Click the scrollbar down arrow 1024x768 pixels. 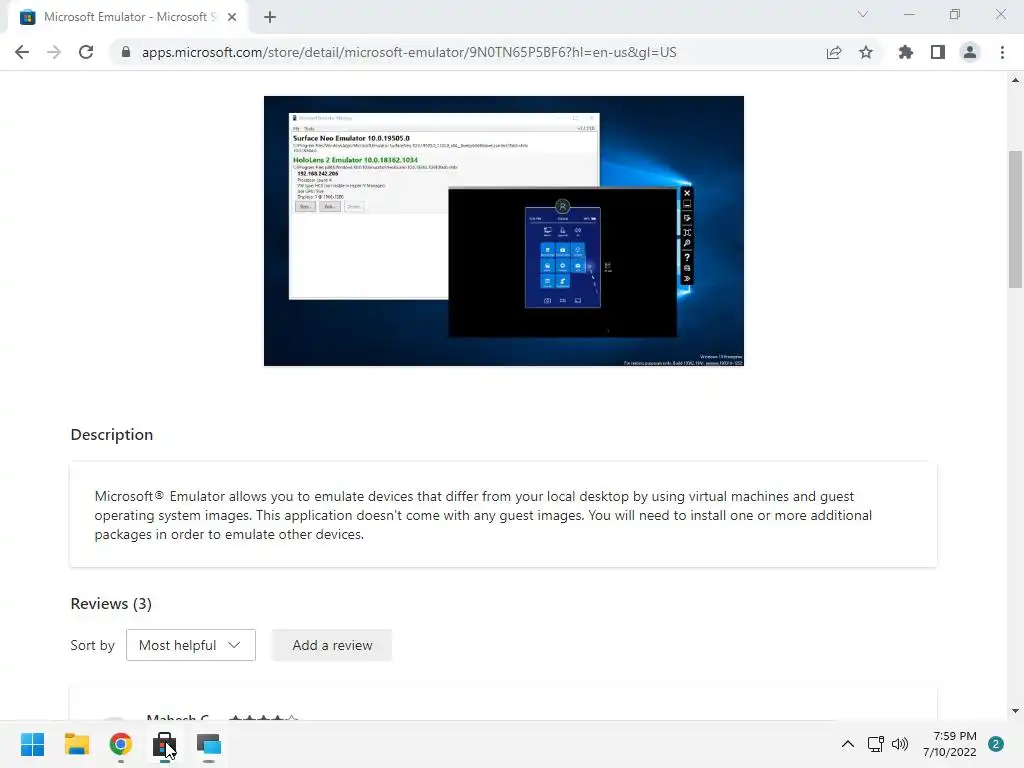point(1015,711)
